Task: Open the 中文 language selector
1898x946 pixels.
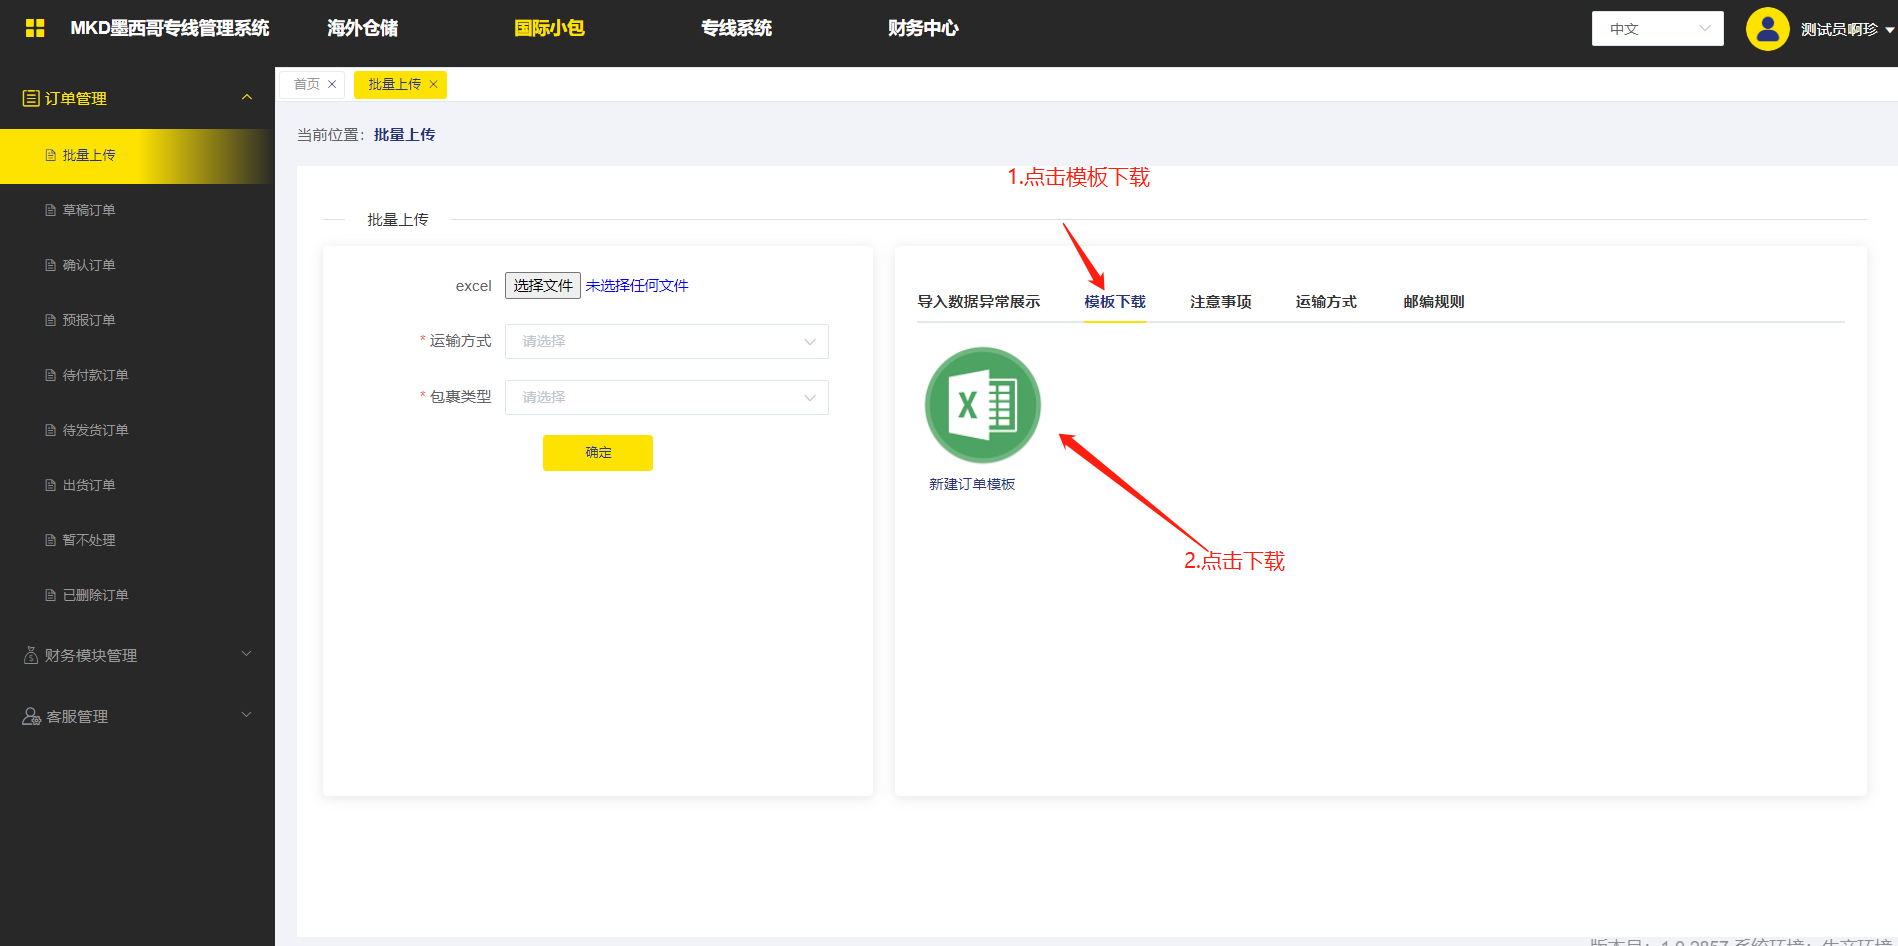Action: point(1657,29)
